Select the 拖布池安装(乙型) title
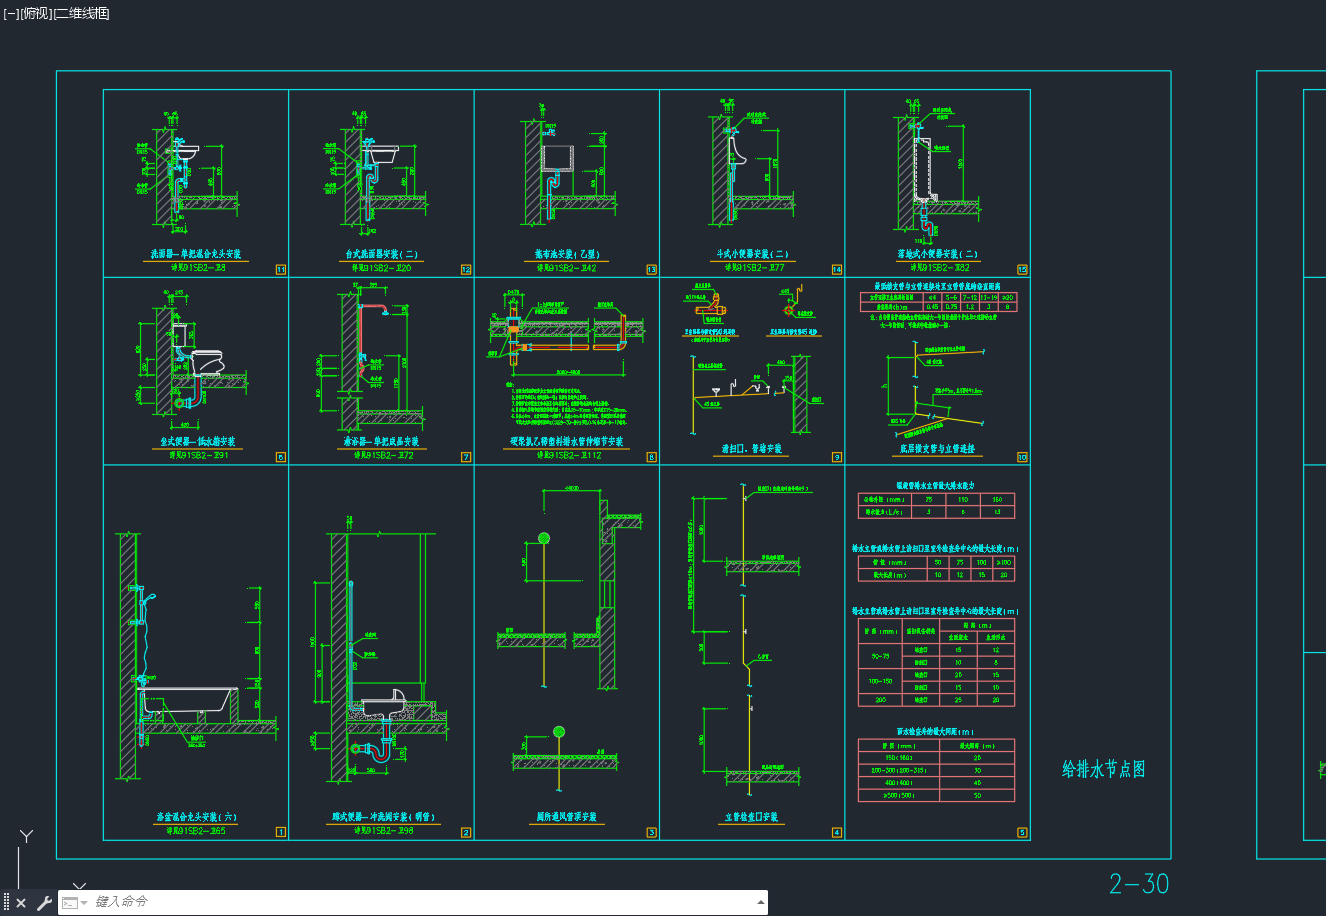This screenshot has width=1326, height=916. coord(566,255)
